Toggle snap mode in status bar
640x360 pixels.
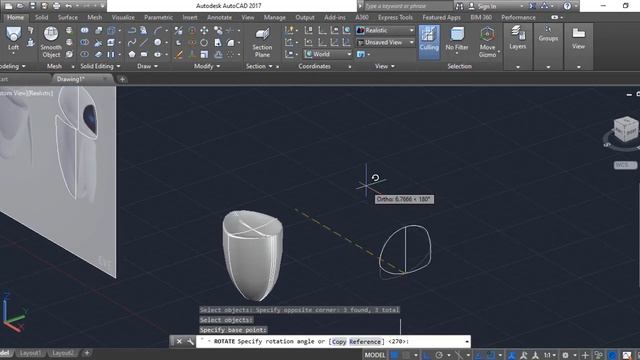click(407, 355)
